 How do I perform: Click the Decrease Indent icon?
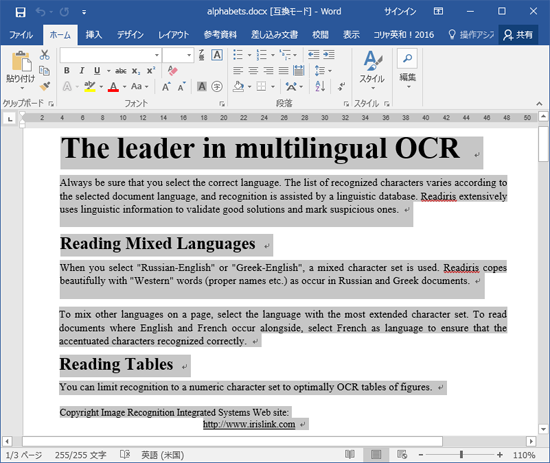pyautogui.click(x=313, y=55)
